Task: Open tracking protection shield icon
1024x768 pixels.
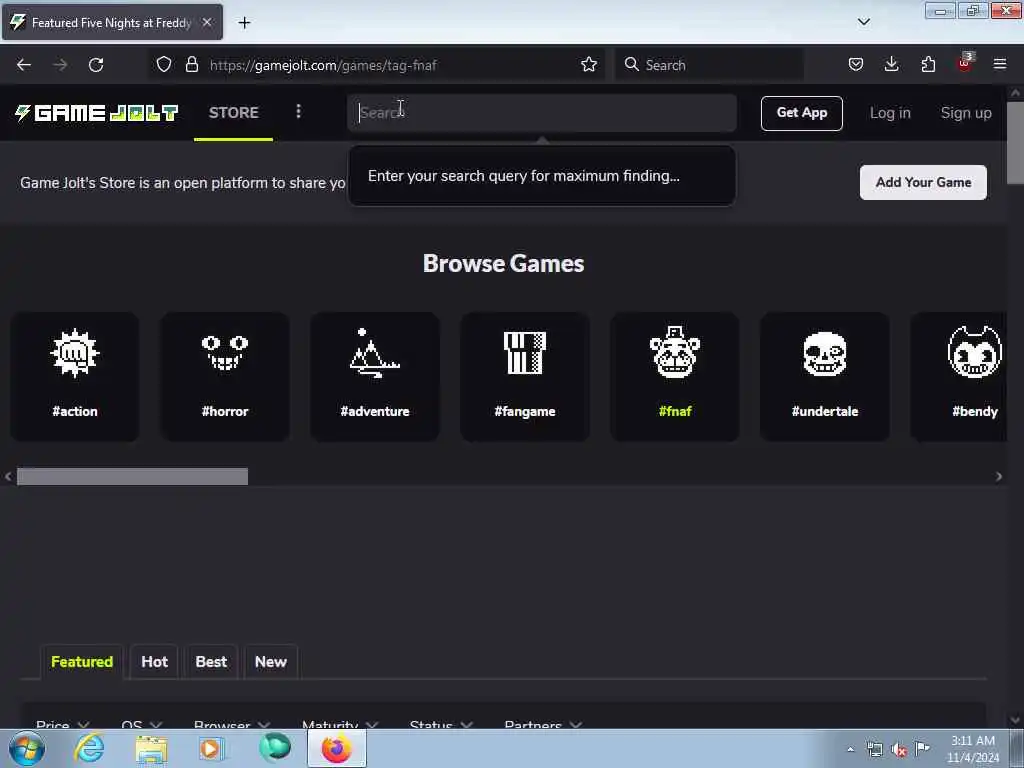Action: pos(164,65)
